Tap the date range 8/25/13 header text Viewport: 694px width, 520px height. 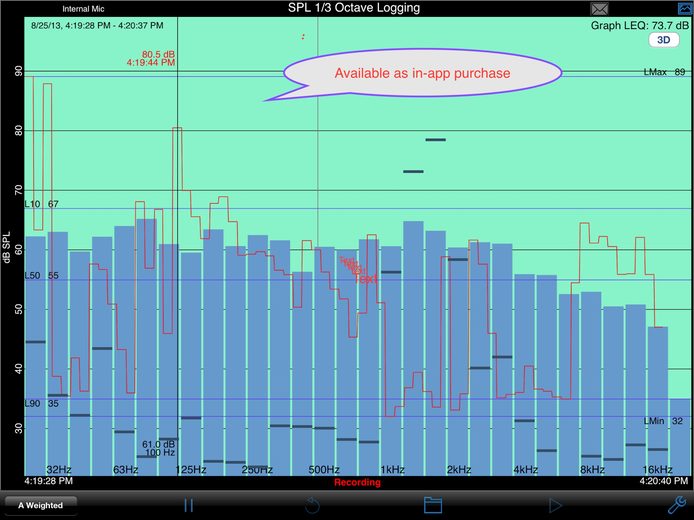point(97,26)
